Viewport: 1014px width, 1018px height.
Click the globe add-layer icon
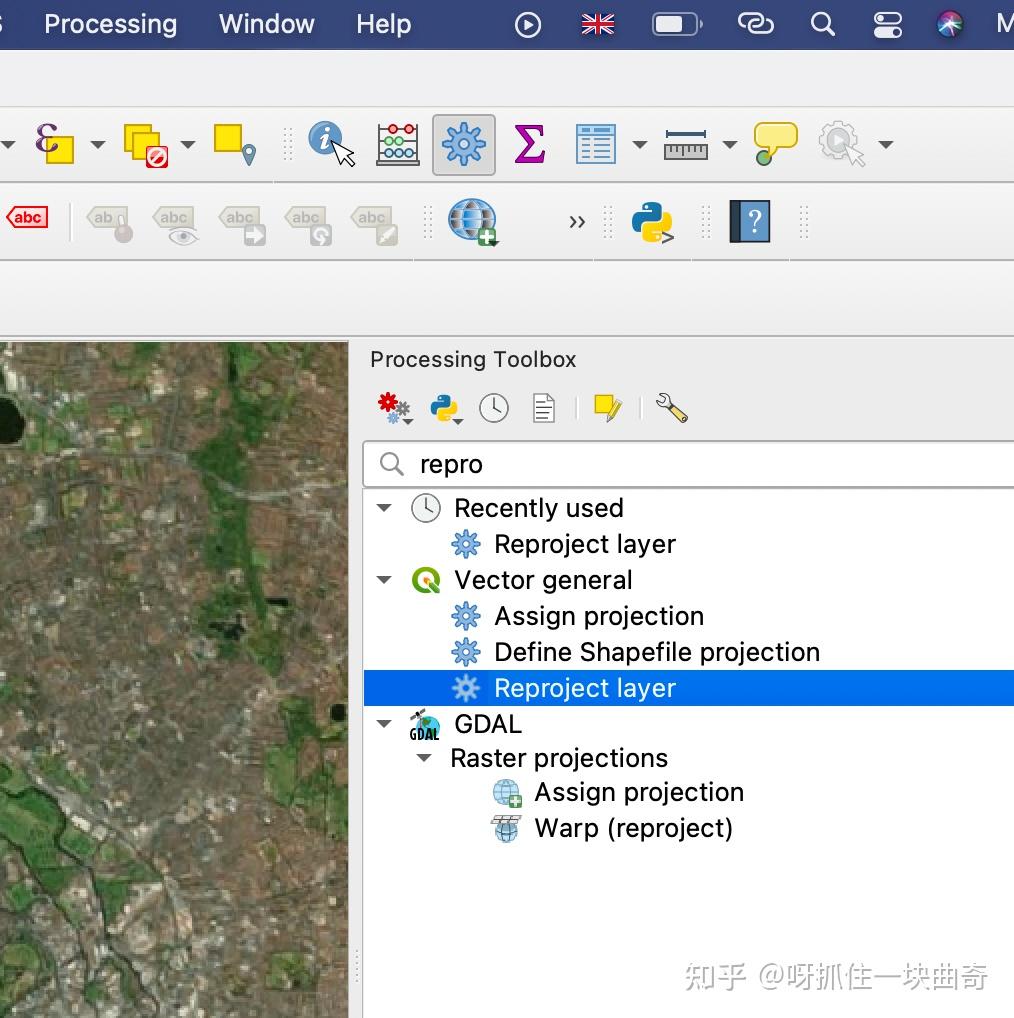pyautogui.click(x=473, y=222)
